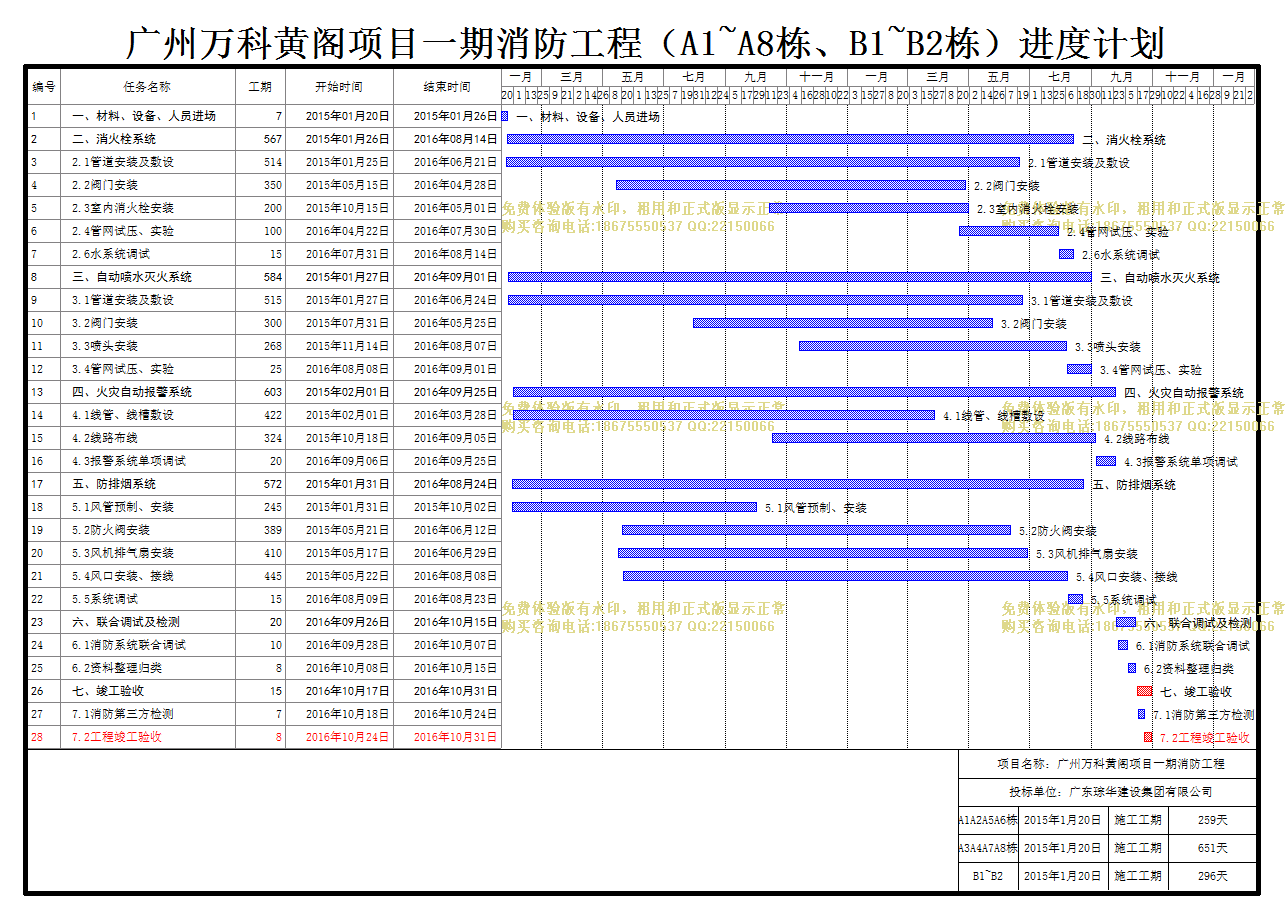The image size is (1285, 917).
Task: Click the red Gantt bar for 七、竣工验收
Action: (1144, 691)
